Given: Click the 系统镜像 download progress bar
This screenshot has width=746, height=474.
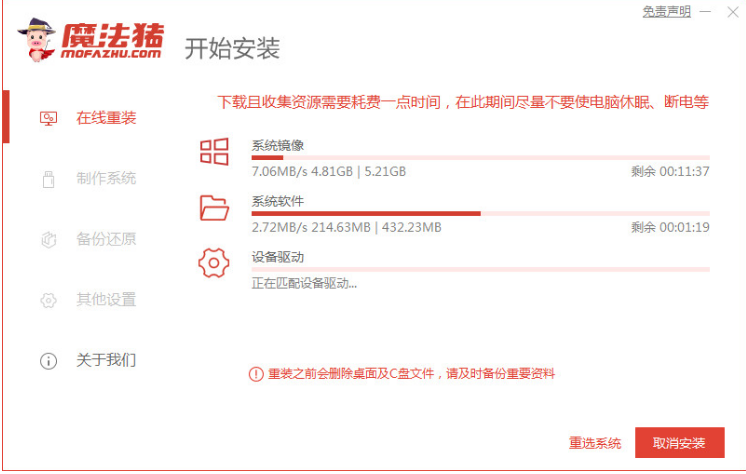Looking at the screenshot, I should (480, 157).
